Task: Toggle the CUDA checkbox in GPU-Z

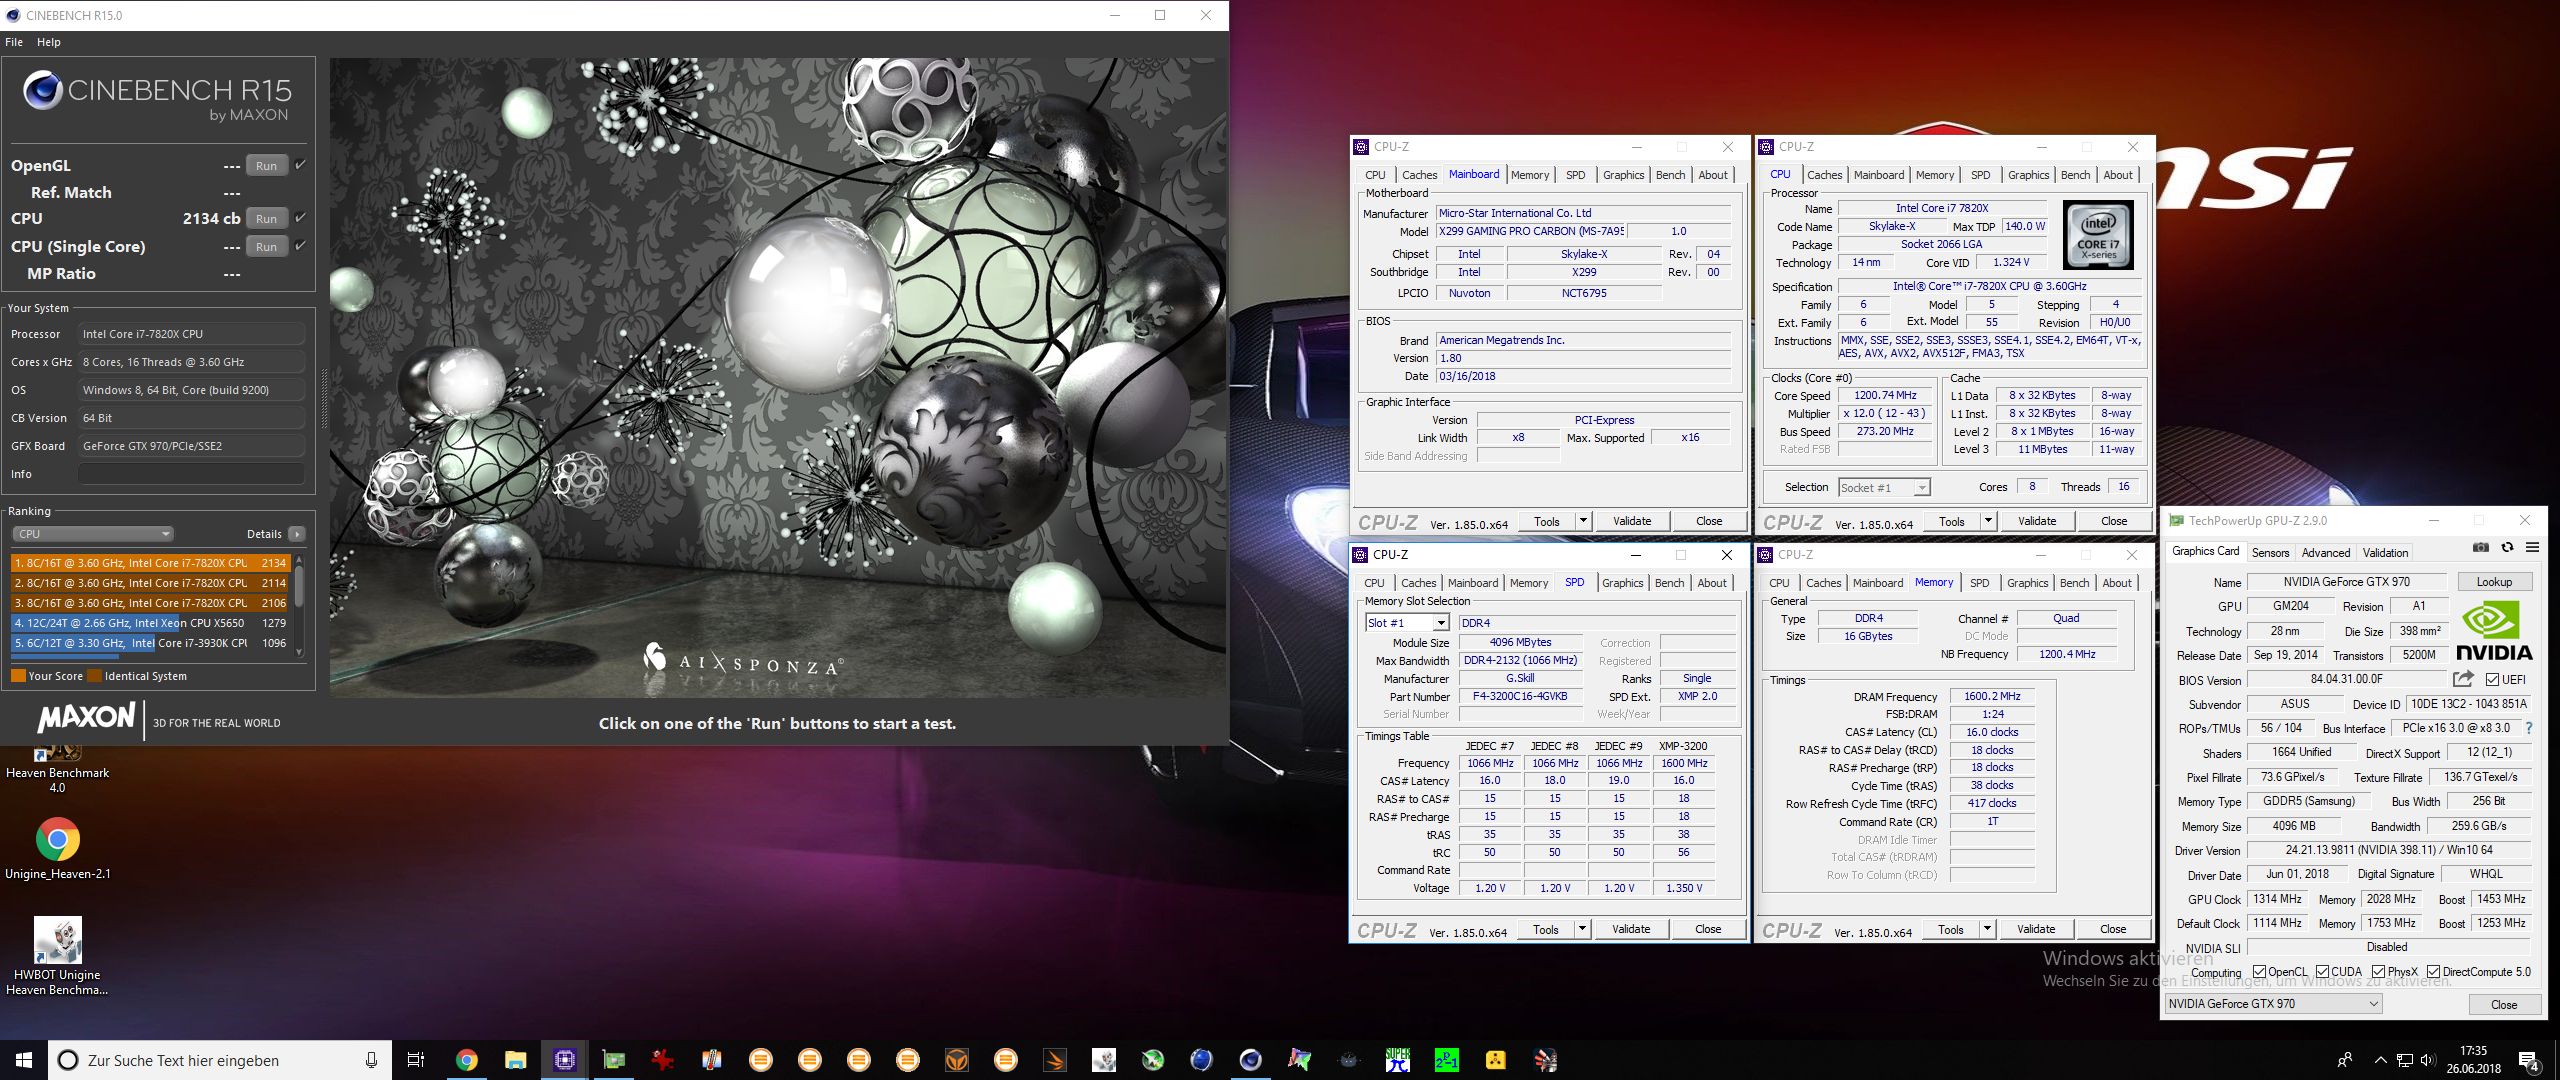Action: coord(2321,972)
